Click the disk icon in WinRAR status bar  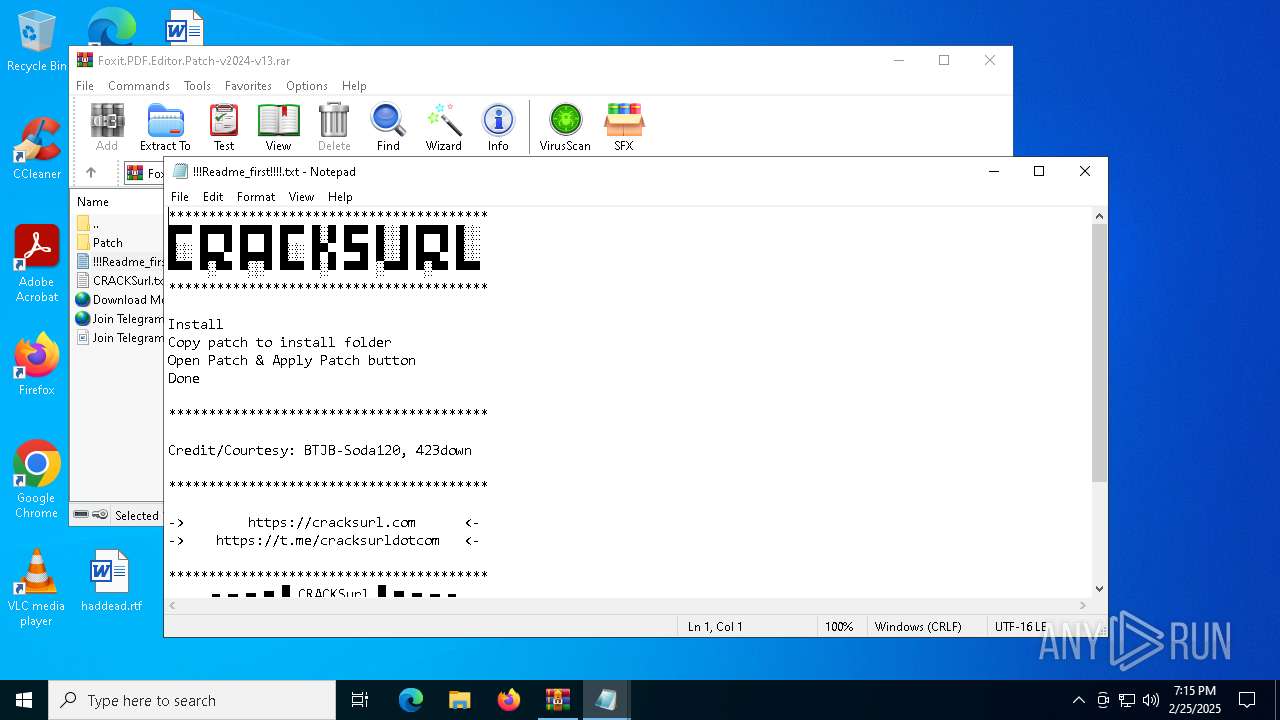(81, 515)
